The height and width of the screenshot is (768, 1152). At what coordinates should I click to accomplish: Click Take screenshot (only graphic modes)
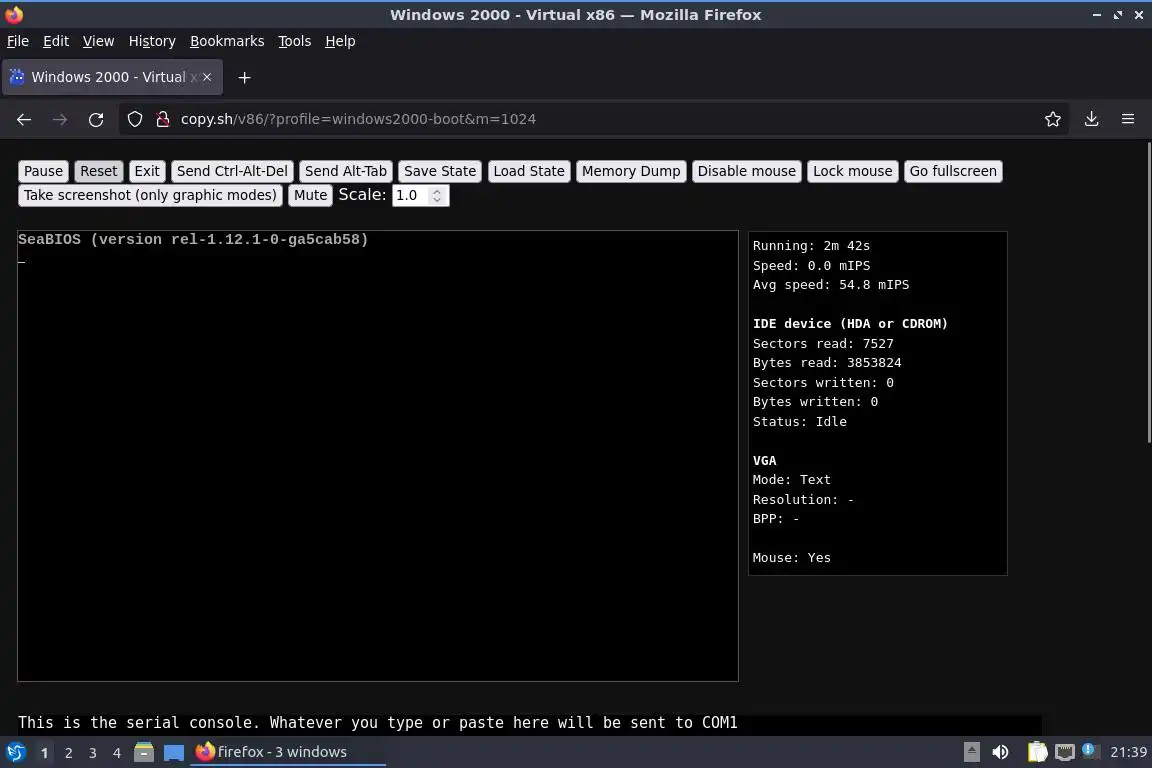[x=150, y=195]
